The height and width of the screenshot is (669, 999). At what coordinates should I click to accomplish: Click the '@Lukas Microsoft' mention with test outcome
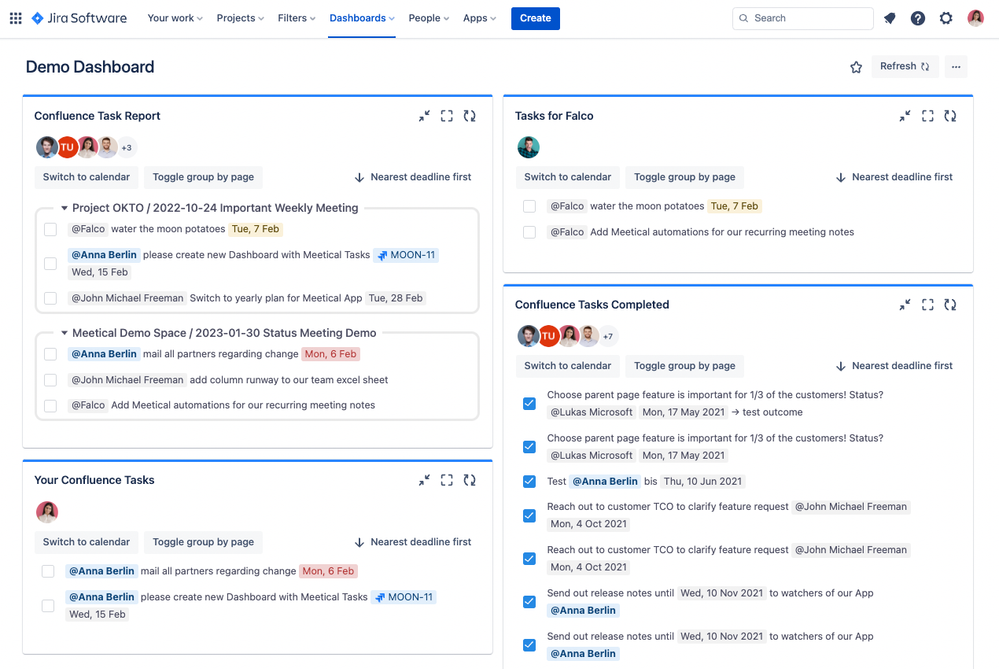coord(591,412)
